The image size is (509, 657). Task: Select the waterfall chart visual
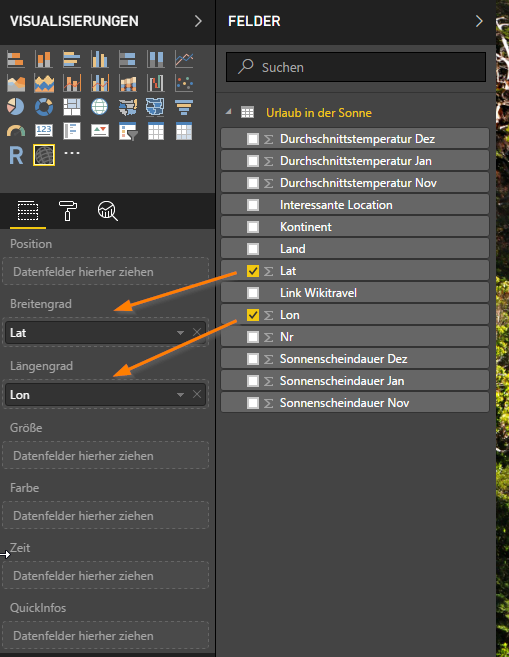coord(155,83)
